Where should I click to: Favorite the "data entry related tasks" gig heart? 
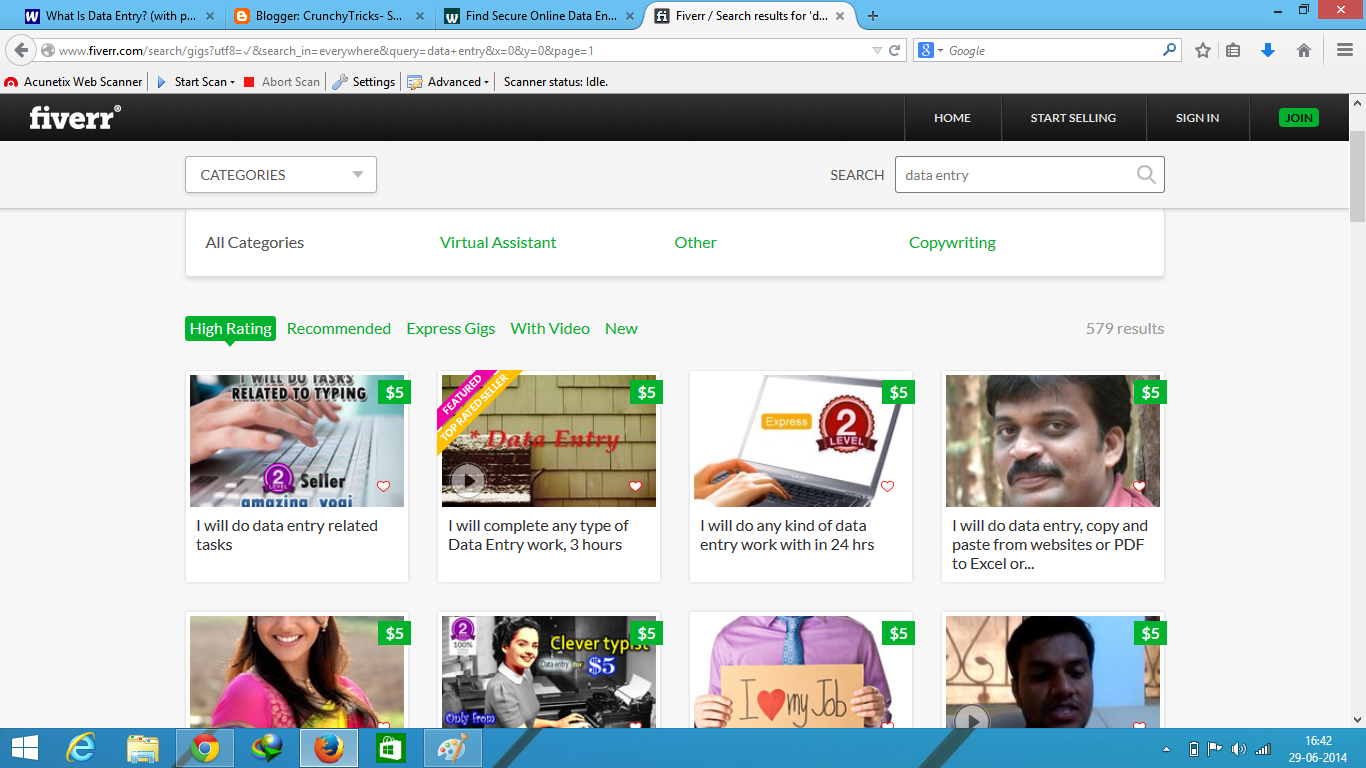pos(383,487)
